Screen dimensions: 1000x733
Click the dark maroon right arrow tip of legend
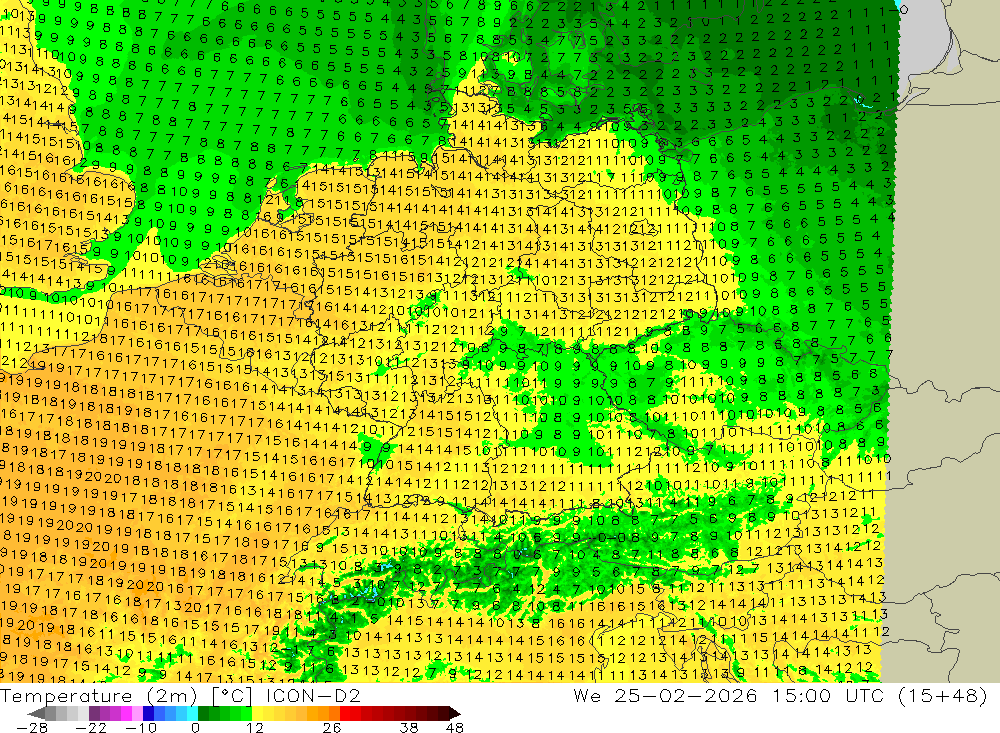point(455,714)
